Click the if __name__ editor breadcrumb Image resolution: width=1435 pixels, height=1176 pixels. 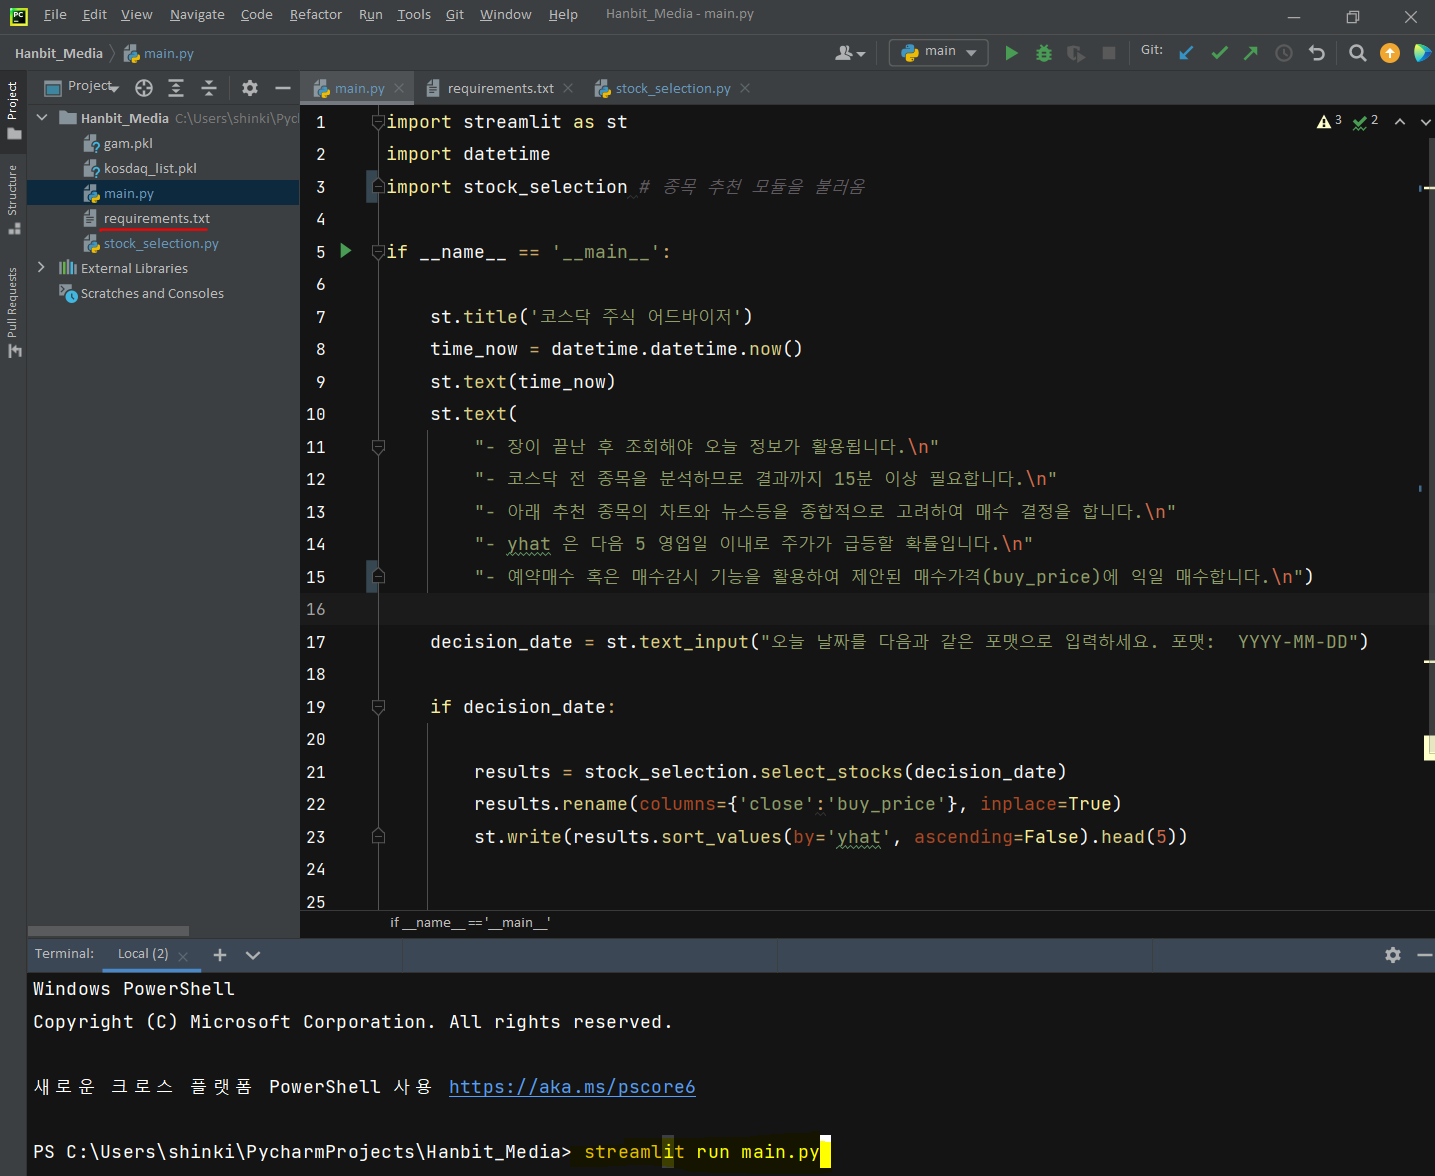tap(470, 922)
